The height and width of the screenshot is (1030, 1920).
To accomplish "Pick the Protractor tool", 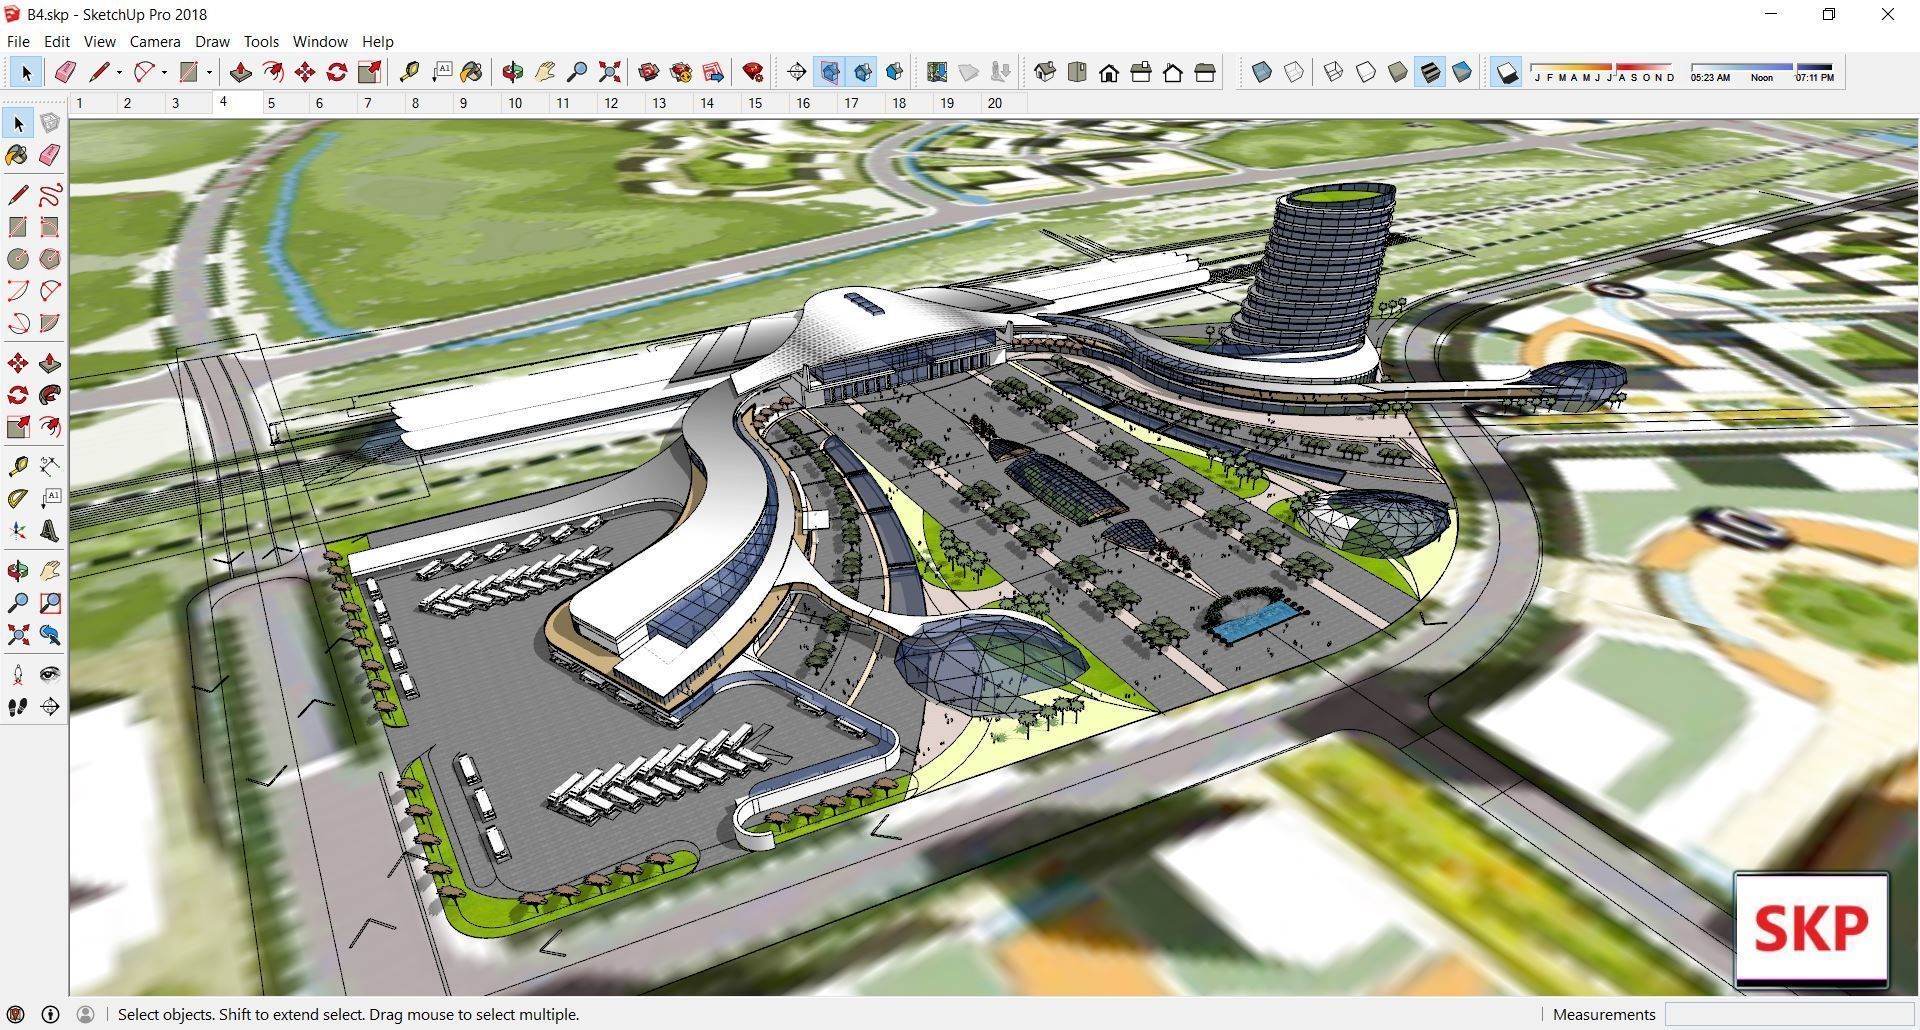I will [18, 498].
